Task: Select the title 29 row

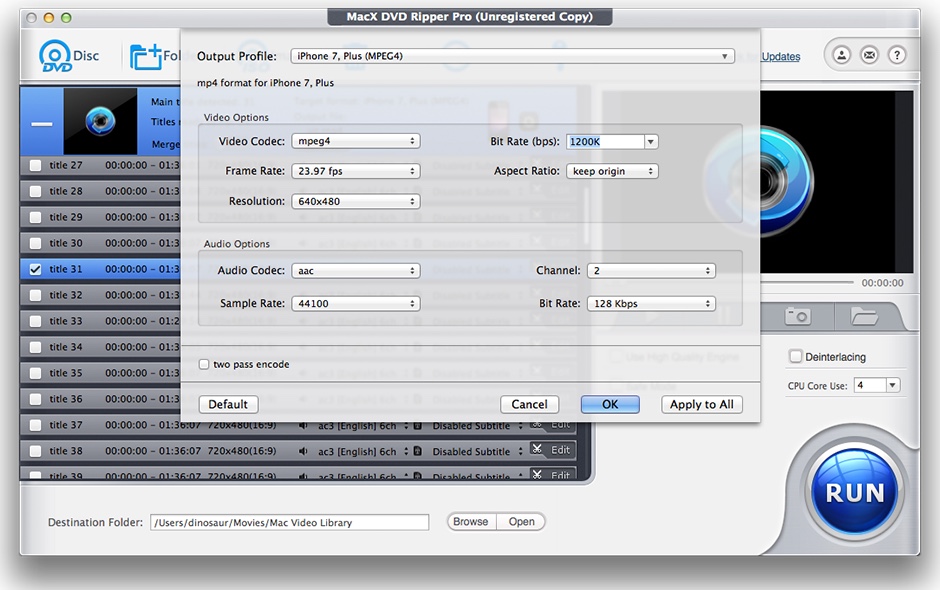Action: pos(101,217)
